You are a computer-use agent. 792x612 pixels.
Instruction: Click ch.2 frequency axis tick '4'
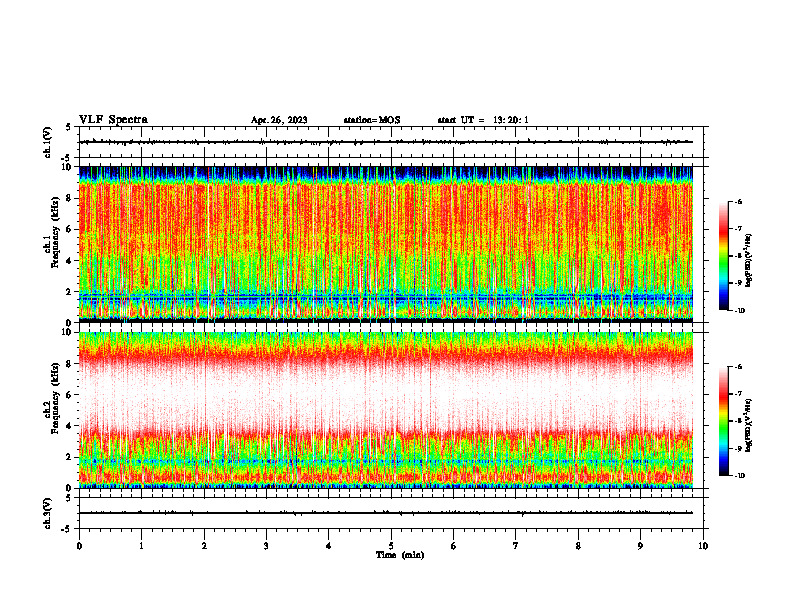[70, 426]
